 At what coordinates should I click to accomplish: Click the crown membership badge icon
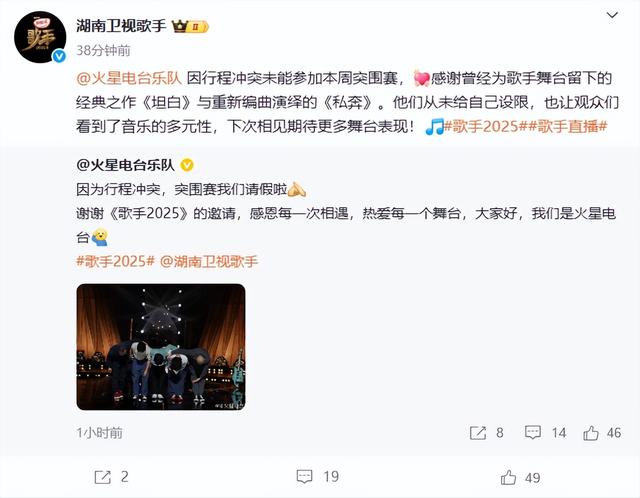point(190,27)
